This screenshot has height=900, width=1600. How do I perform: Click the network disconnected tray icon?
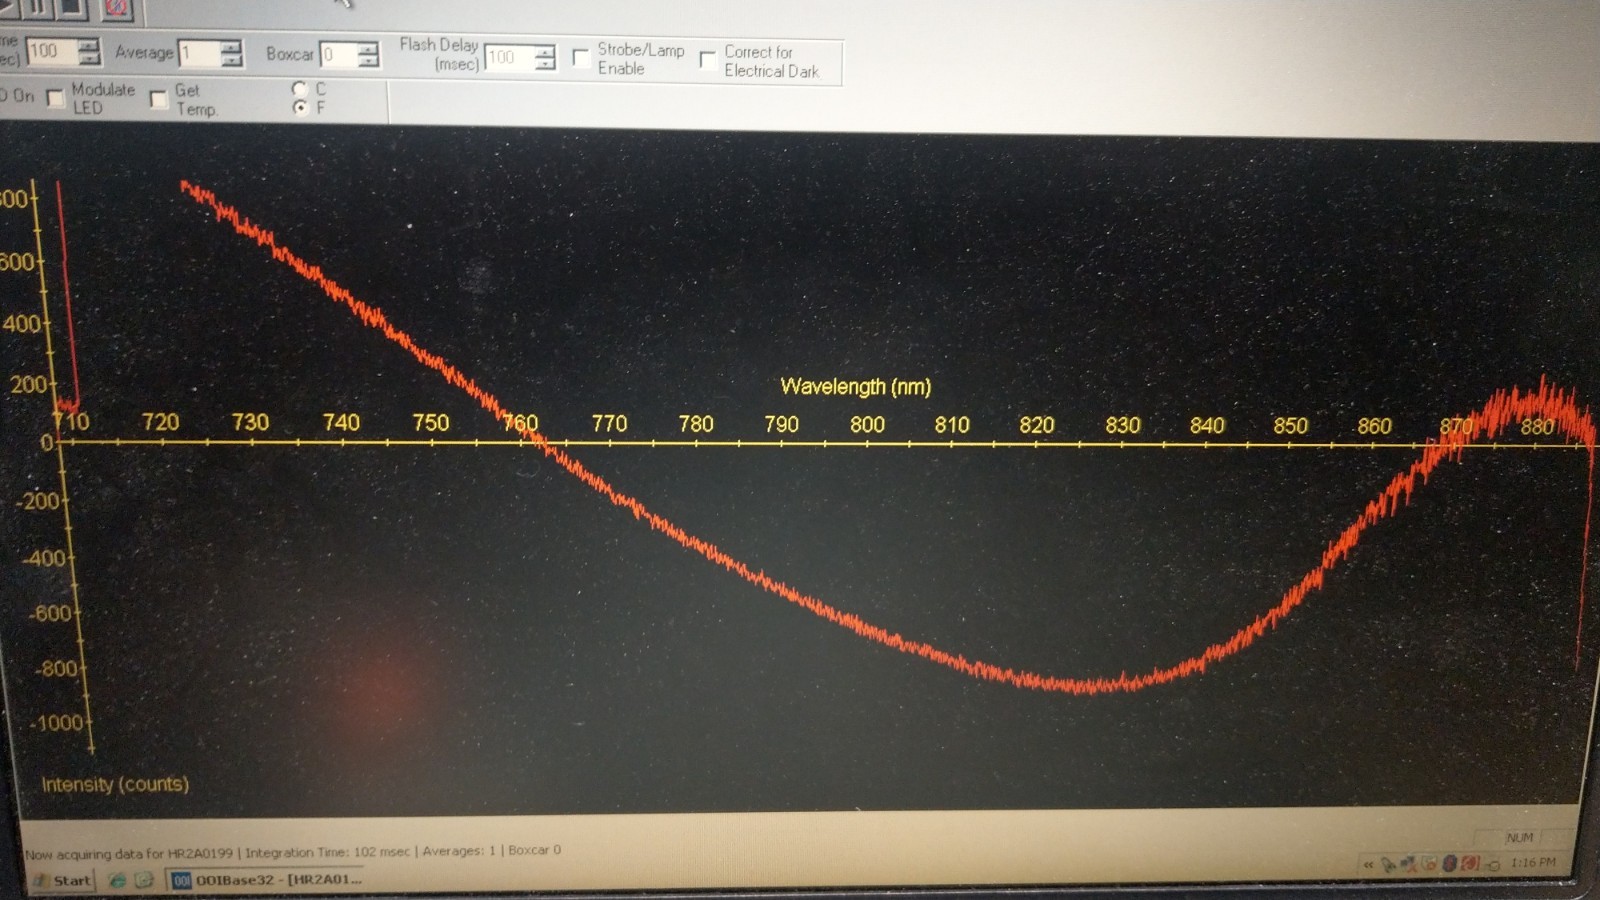[1409, 864]
